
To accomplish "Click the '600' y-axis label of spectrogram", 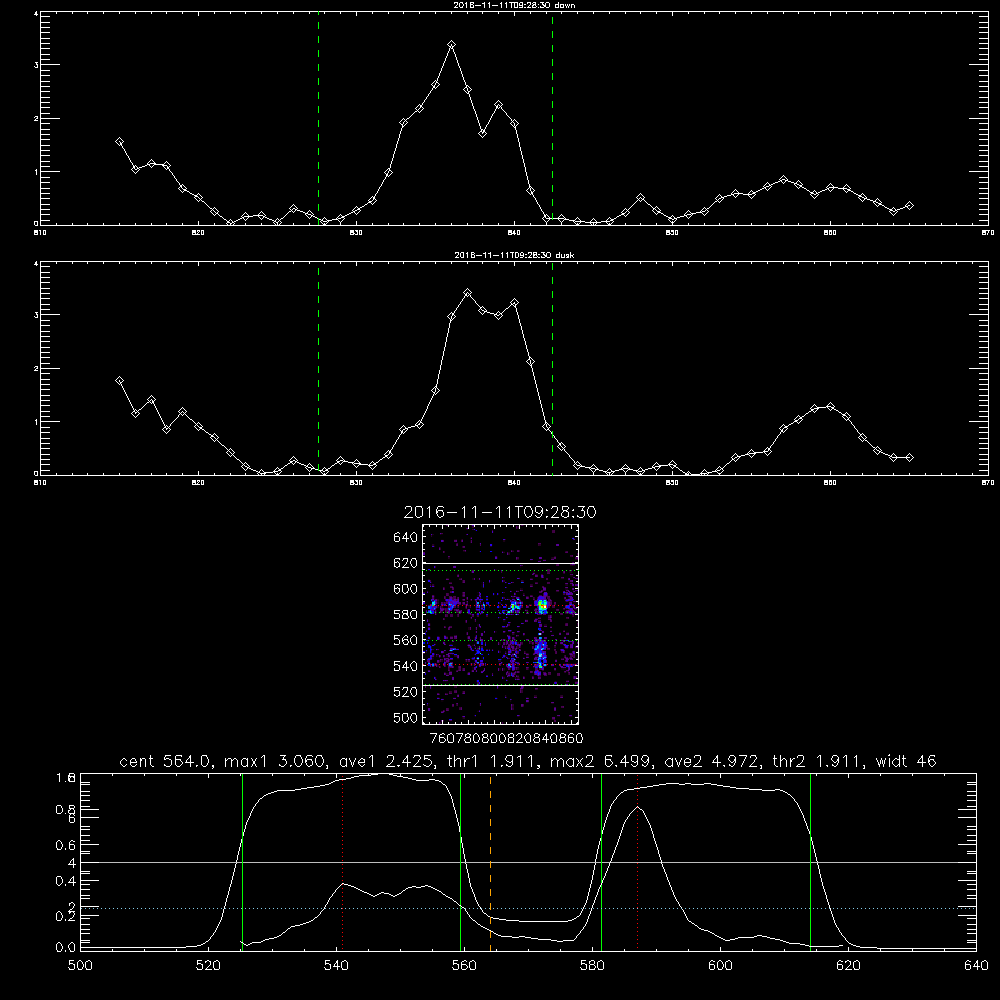I will [x=406, y=589].
